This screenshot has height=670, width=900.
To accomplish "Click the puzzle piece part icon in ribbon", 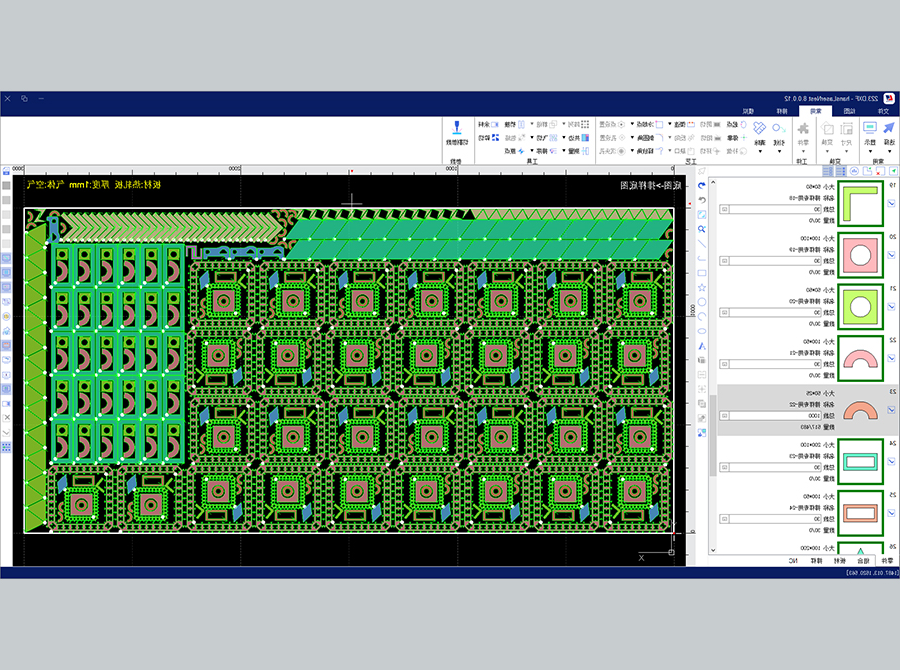I will 803,129.
